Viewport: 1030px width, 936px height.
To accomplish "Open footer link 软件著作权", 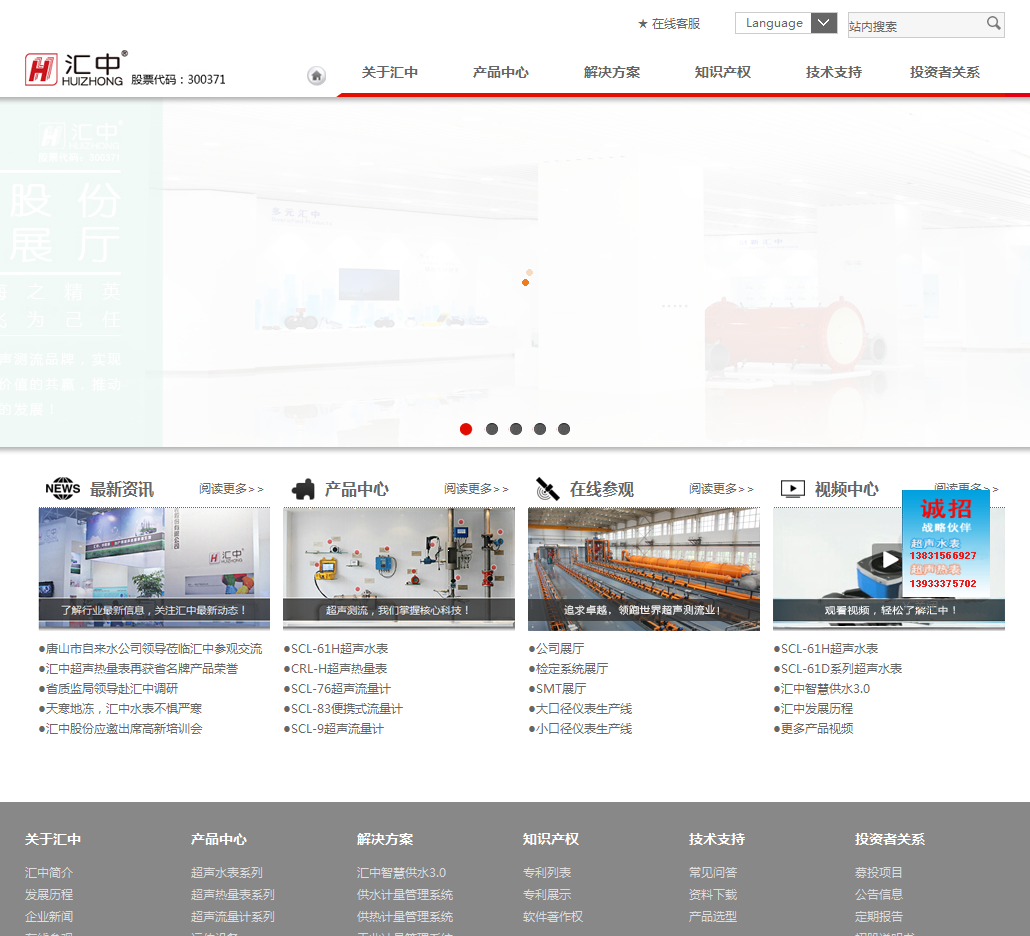I will [553, 916].
